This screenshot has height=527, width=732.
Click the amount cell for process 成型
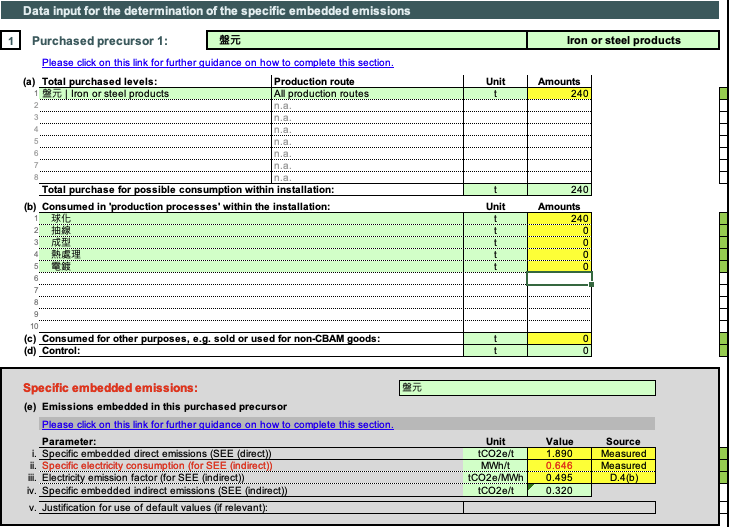[x=559, y=242]
